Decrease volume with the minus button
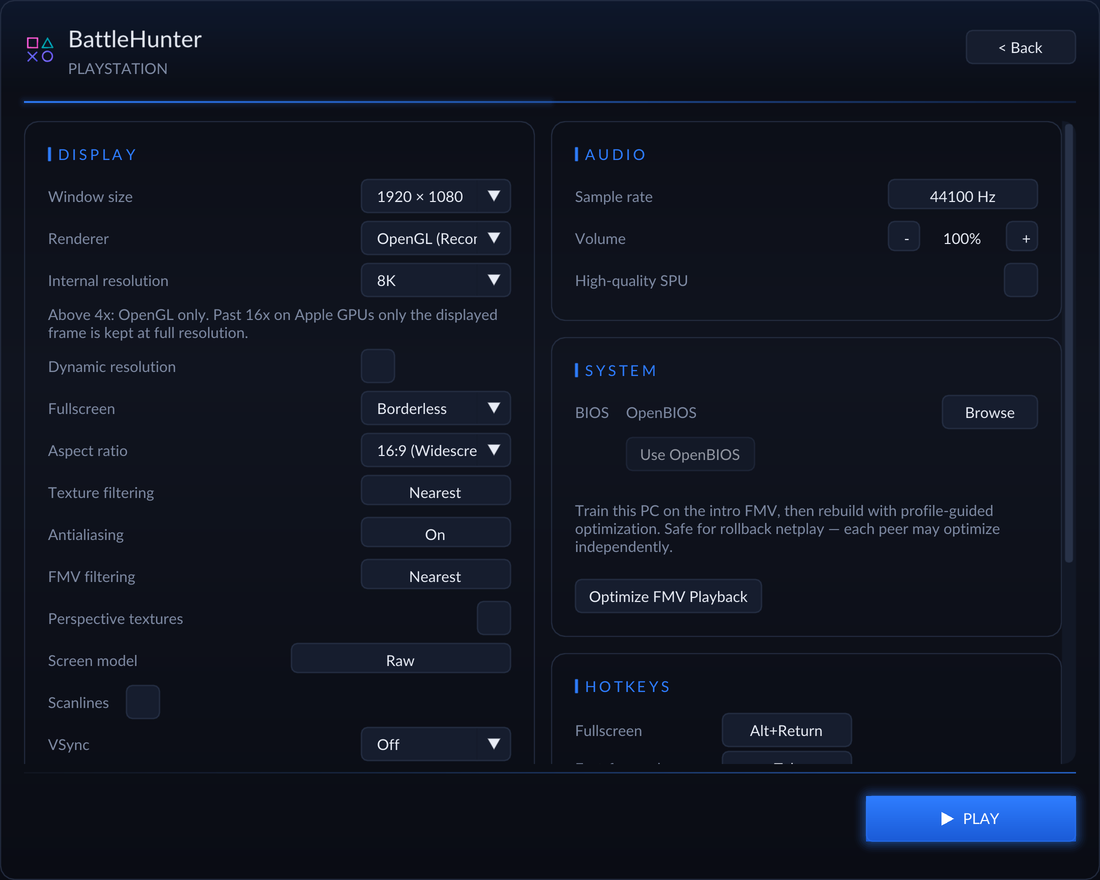The height and width of the screenshot is (880, 1100). [x=904, y=238]
